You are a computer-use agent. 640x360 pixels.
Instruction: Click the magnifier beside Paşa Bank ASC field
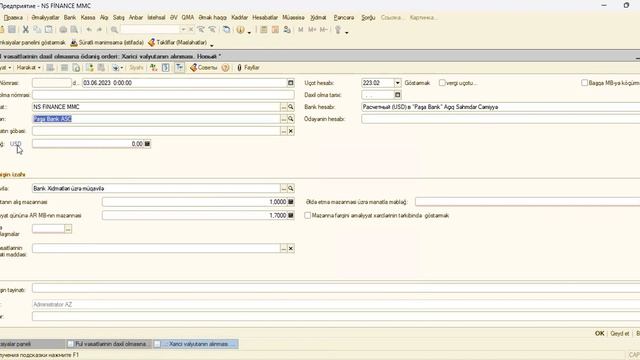point(291,119)
